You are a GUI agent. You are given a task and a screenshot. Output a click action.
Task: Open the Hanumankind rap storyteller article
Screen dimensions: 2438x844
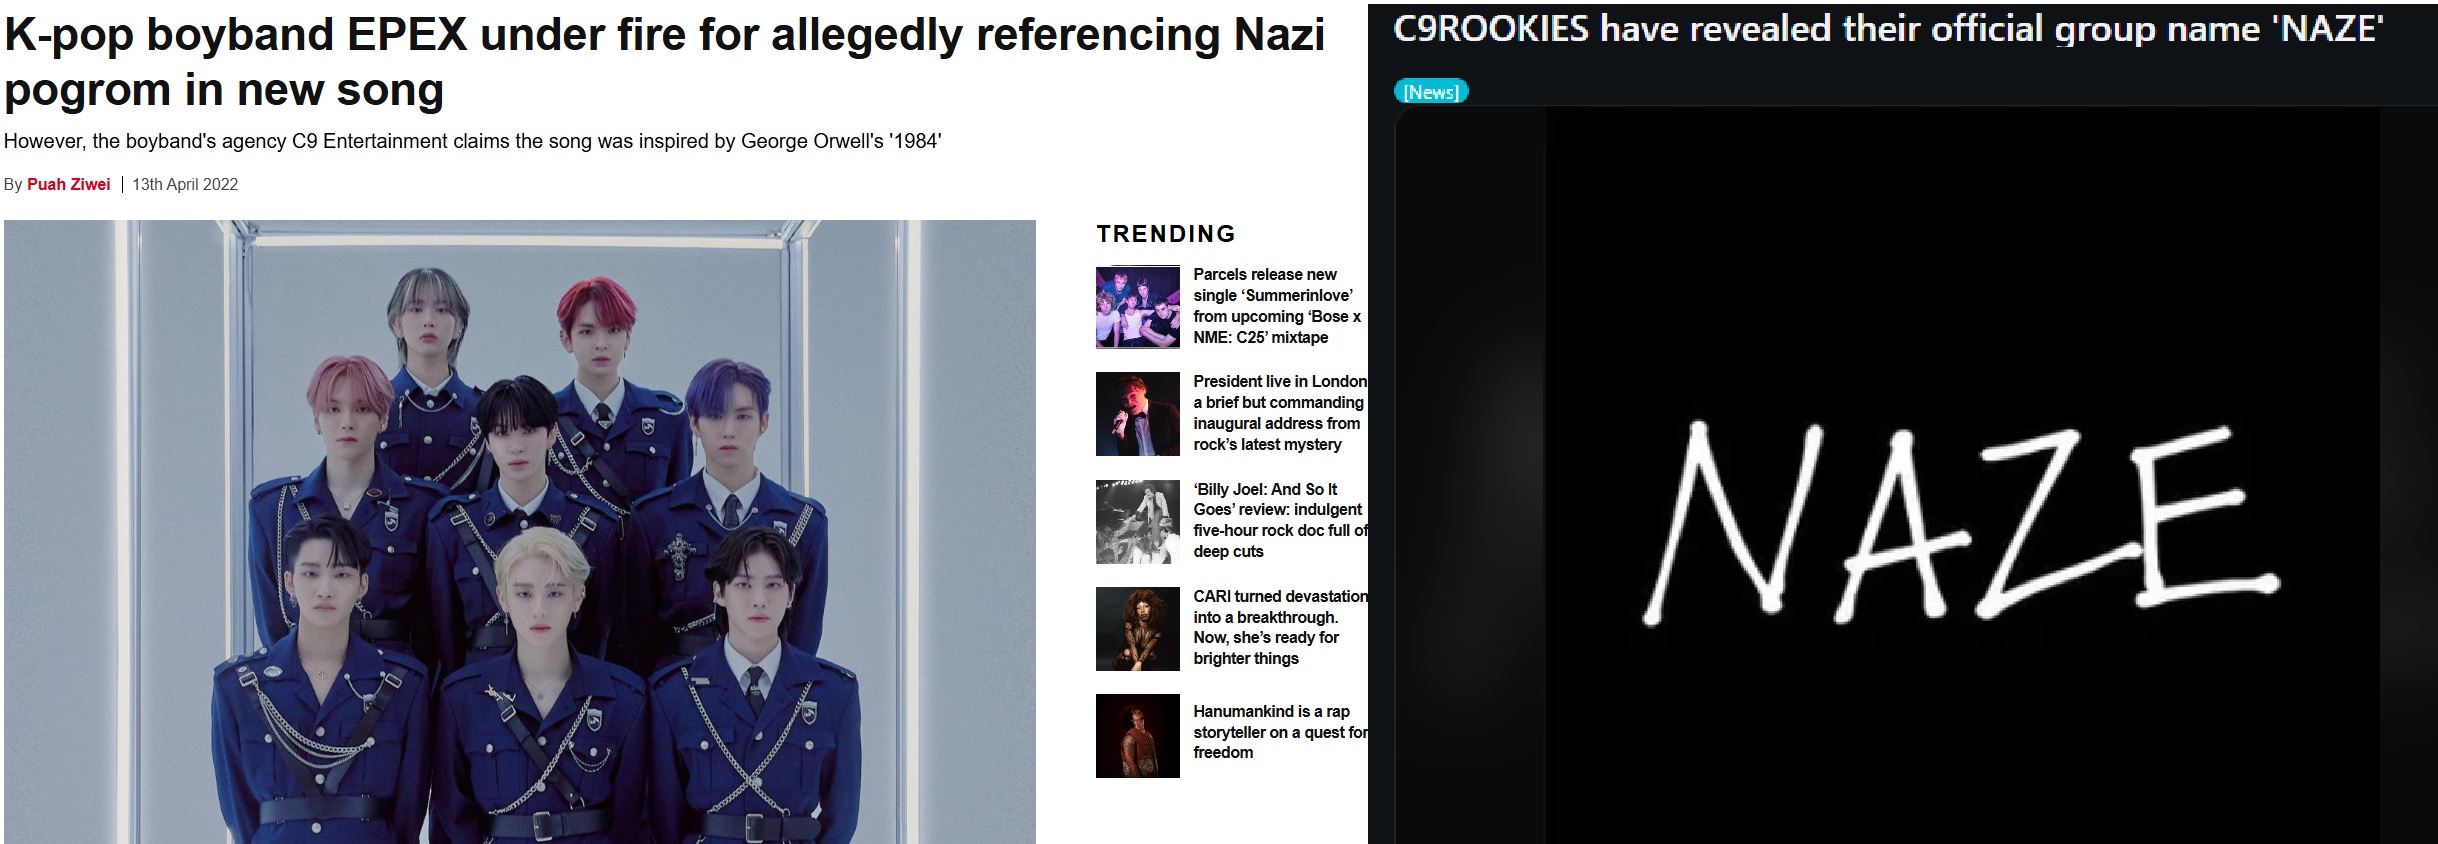[x=1279, y=732]
